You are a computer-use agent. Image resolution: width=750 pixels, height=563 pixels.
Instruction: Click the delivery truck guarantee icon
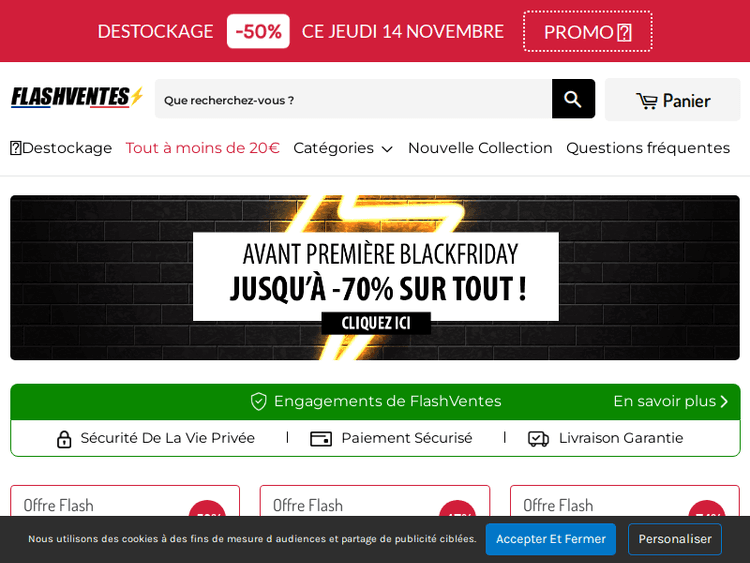coord(538,439)
